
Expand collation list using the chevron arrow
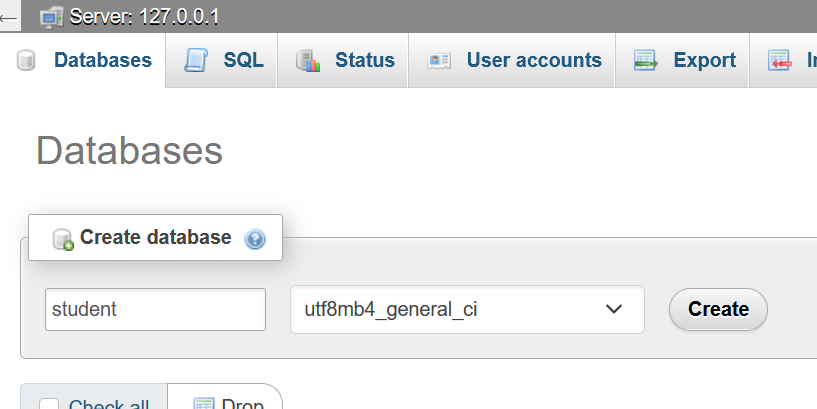(614, 309)
